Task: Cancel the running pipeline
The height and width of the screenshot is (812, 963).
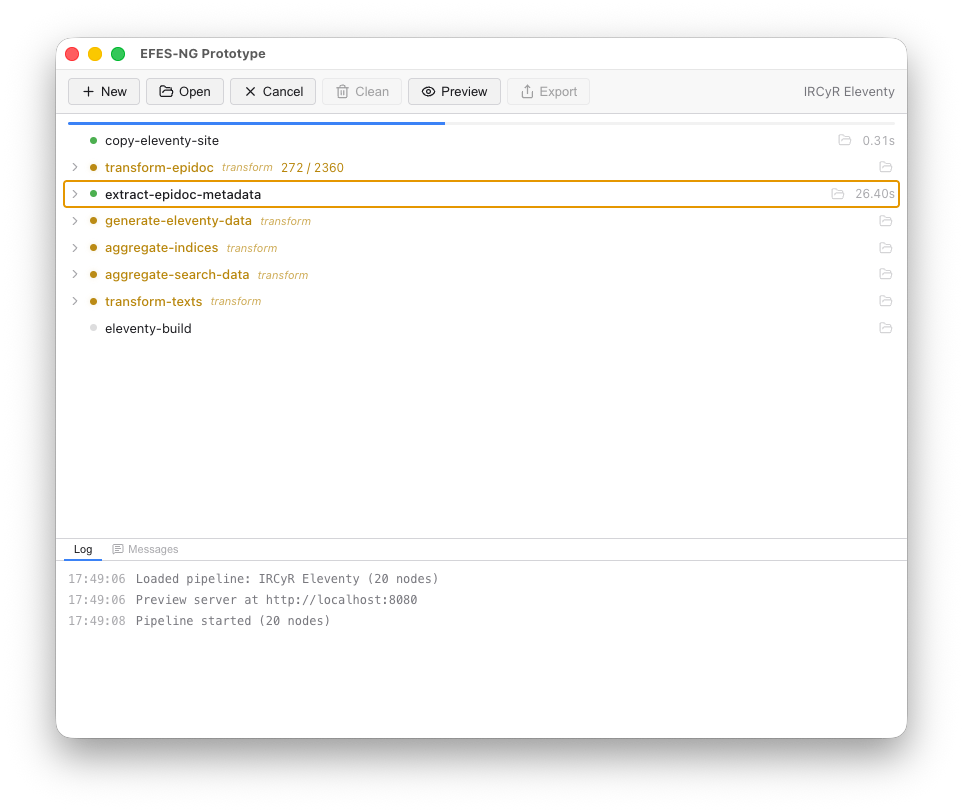Action: [x=273, y=92]
